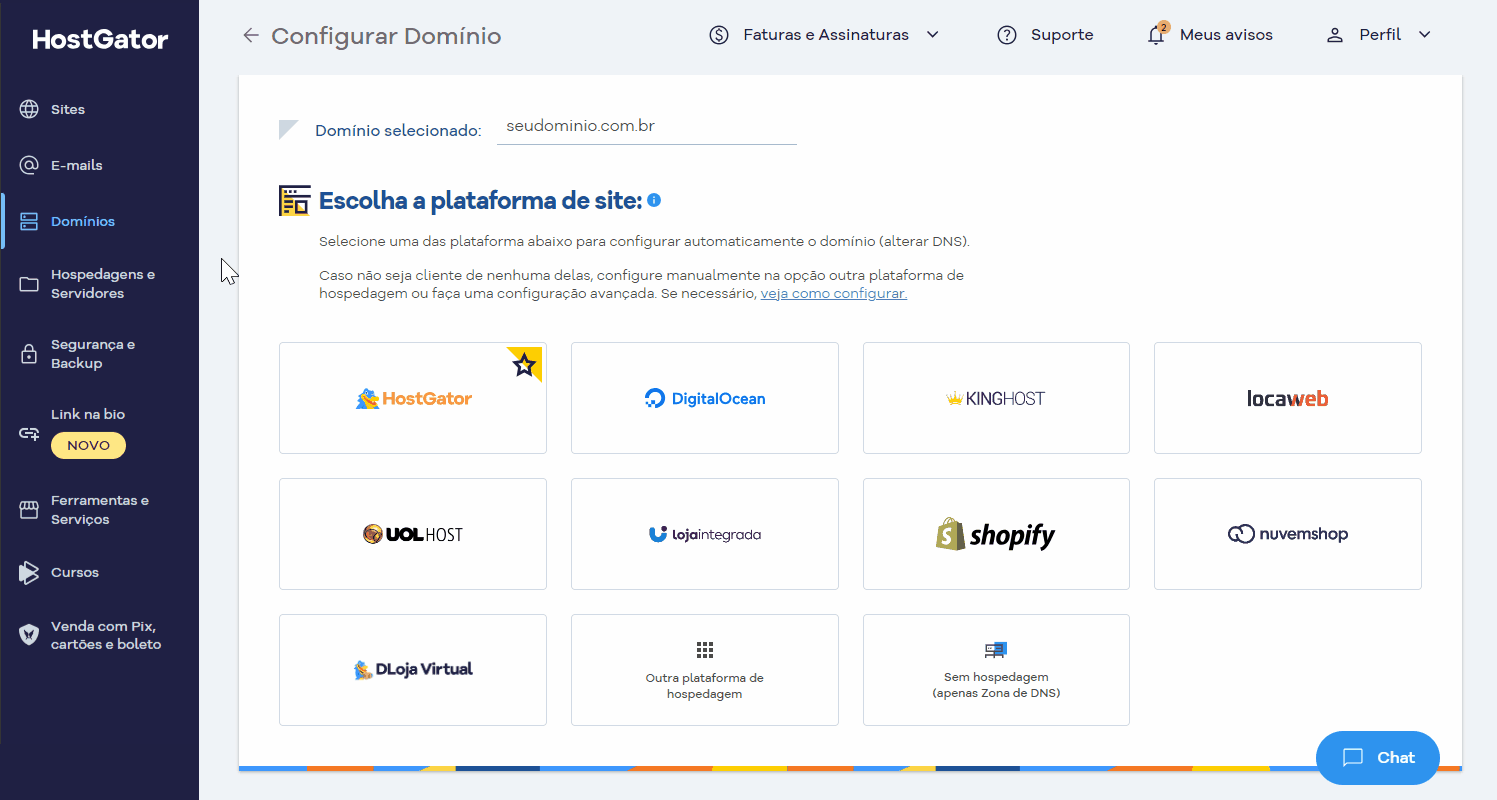Click the platform layout icon beside heading
The height and width of the screenshot is (800, 1497).
pyautogui.click(x=294, y=201)
